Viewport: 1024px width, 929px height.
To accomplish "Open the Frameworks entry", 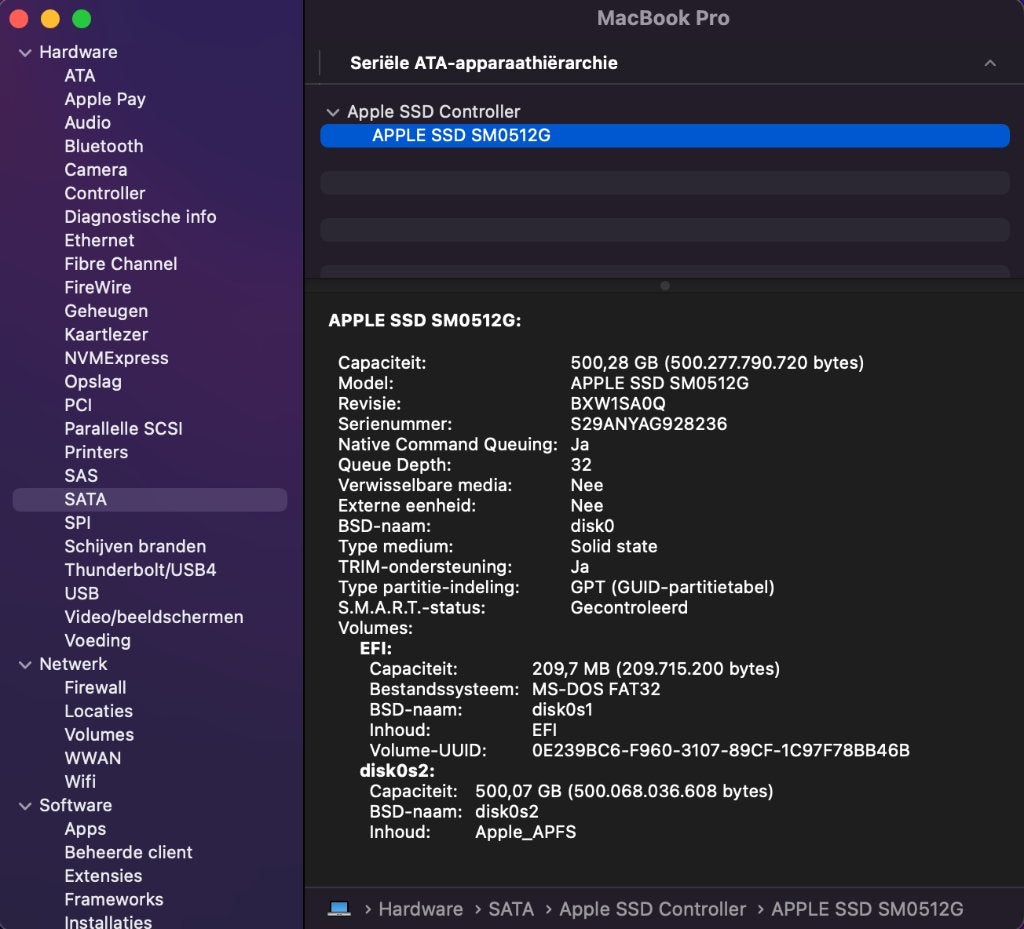I will pyautogui.click(x=114, y=900).
